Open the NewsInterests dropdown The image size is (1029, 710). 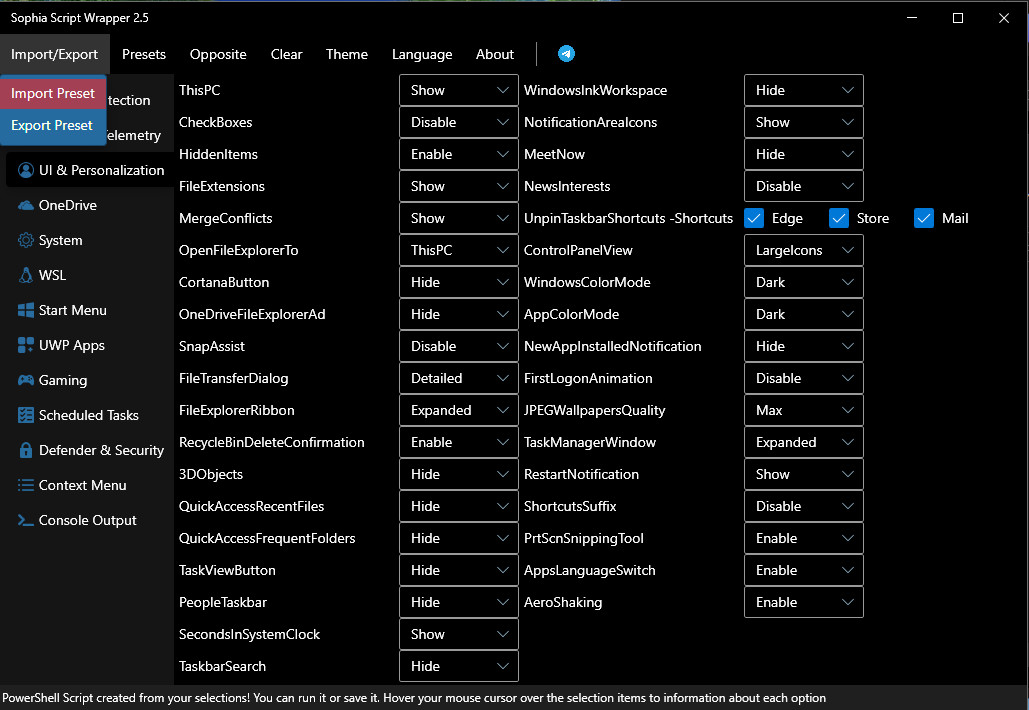(x=803, y=186)
